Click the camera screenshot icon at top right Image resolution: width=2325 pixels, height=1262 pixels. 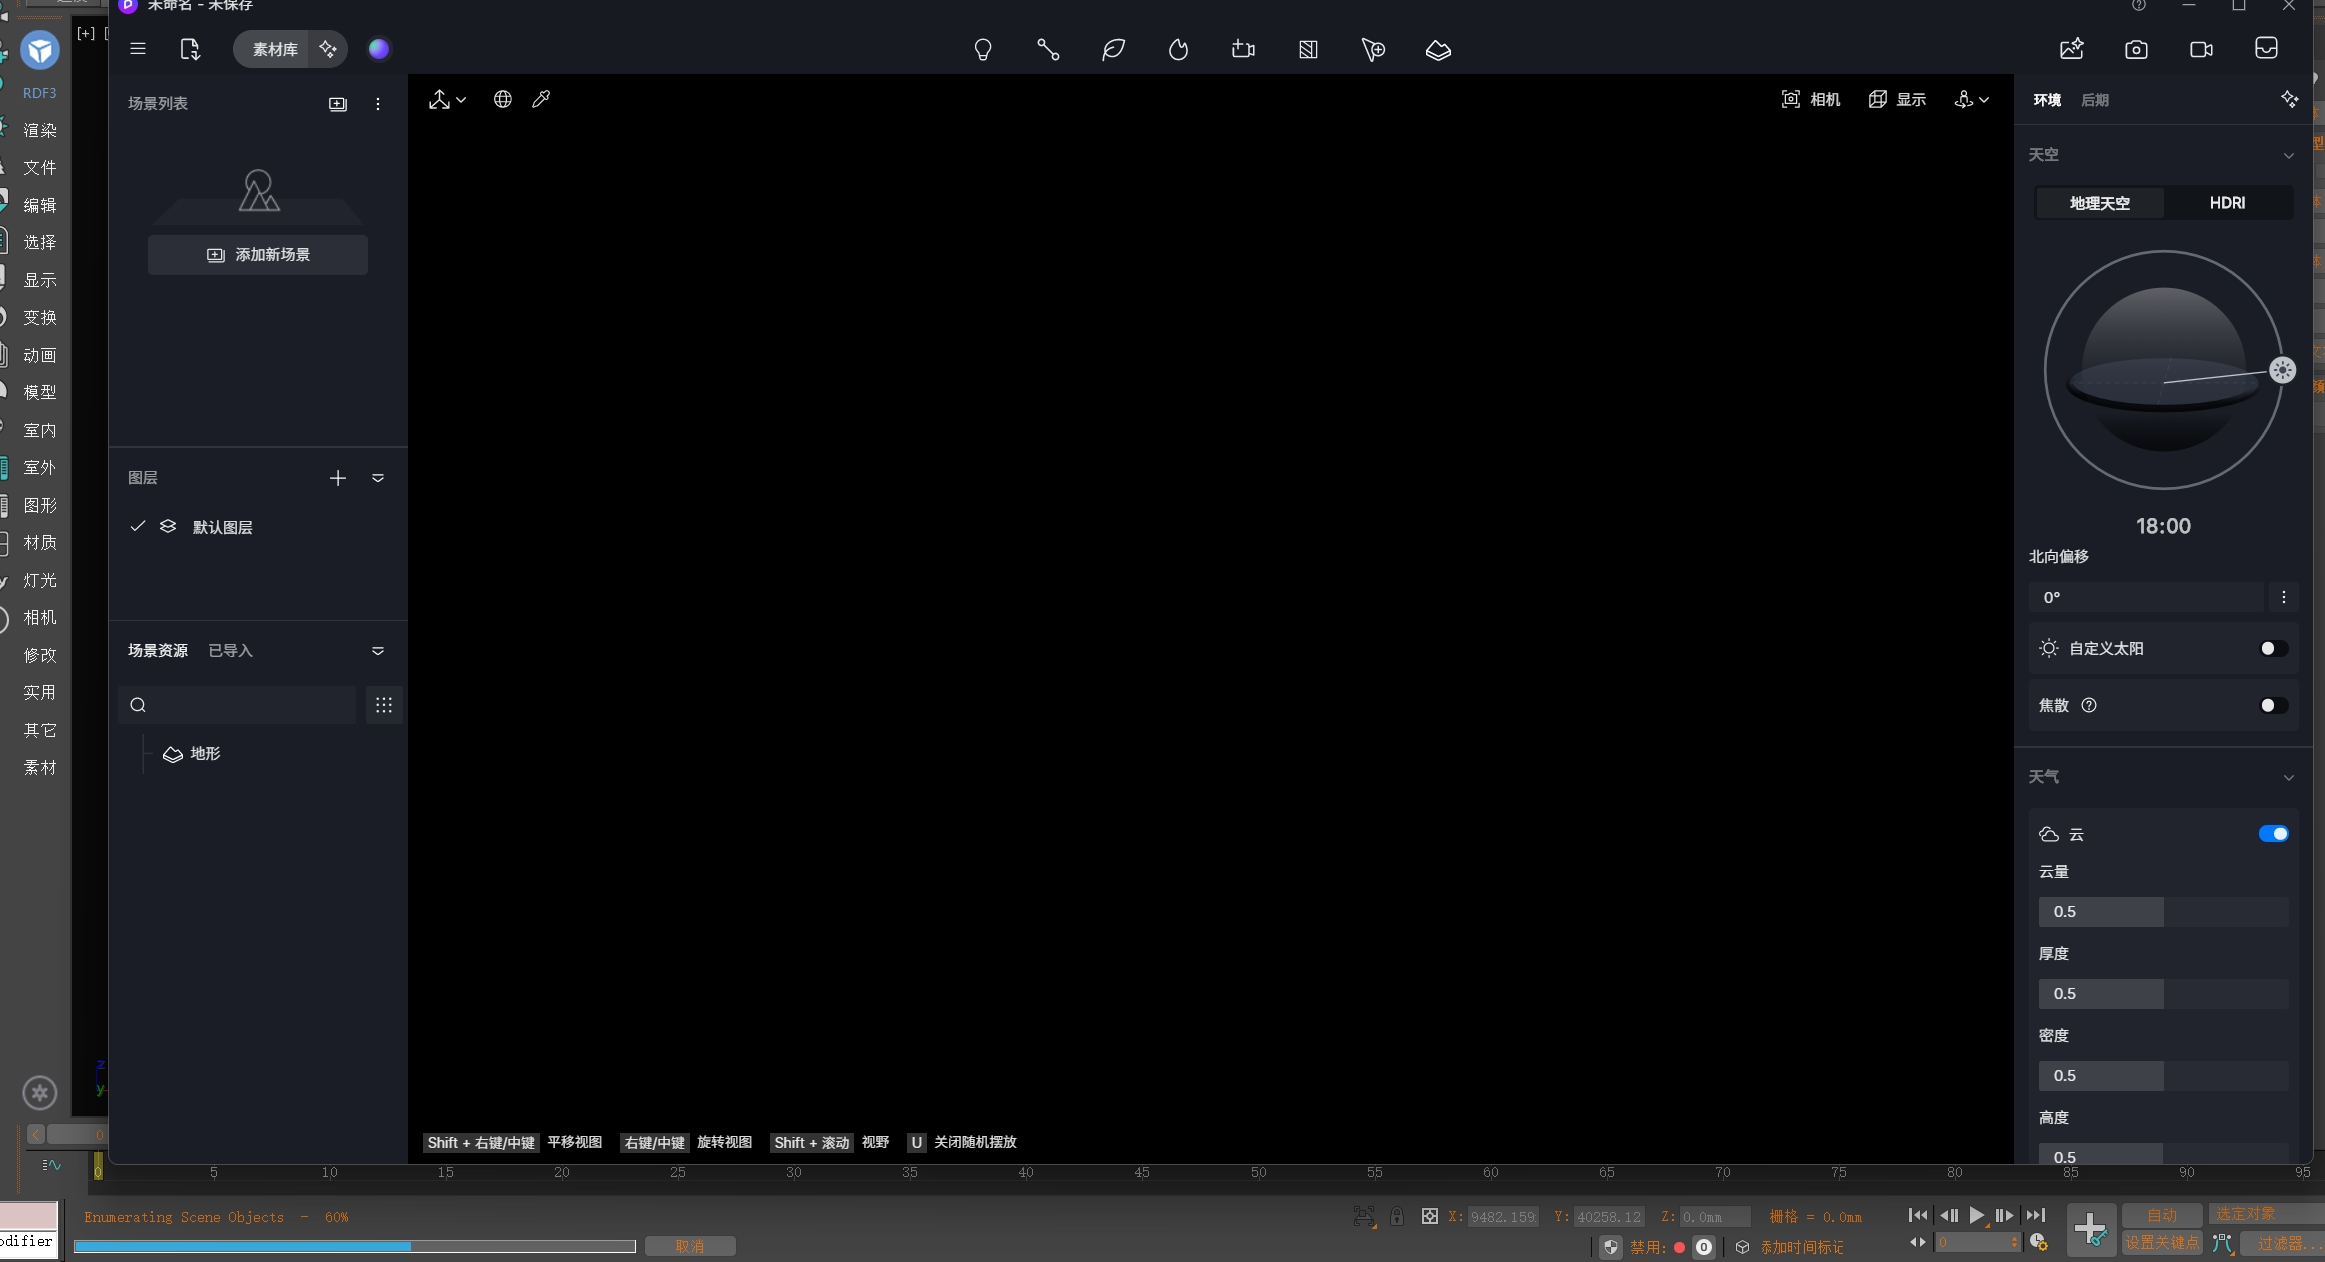[x=2136, y=50]
